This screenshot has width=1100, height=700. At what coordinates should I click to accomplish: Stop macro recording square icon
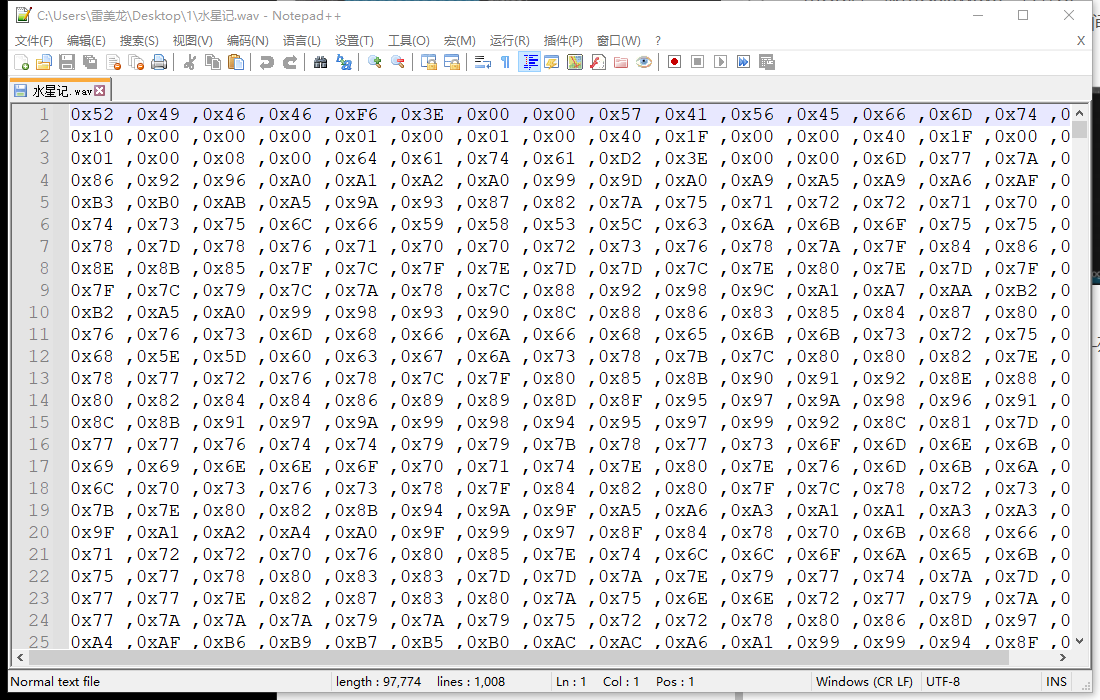coord(697,62)
